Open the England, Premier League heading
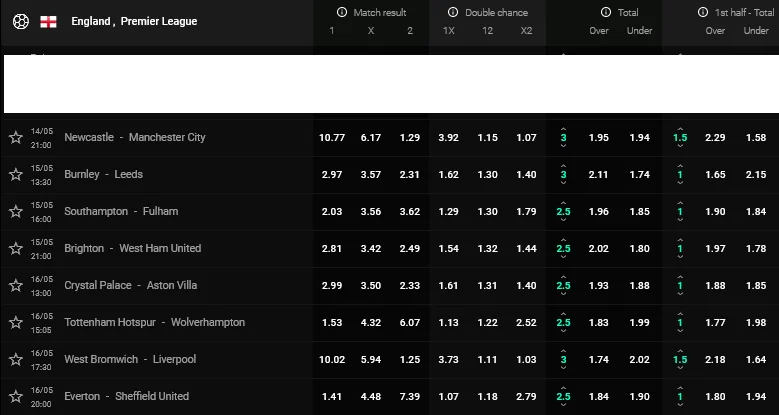 pyautogui.click(x=134, y=21)
